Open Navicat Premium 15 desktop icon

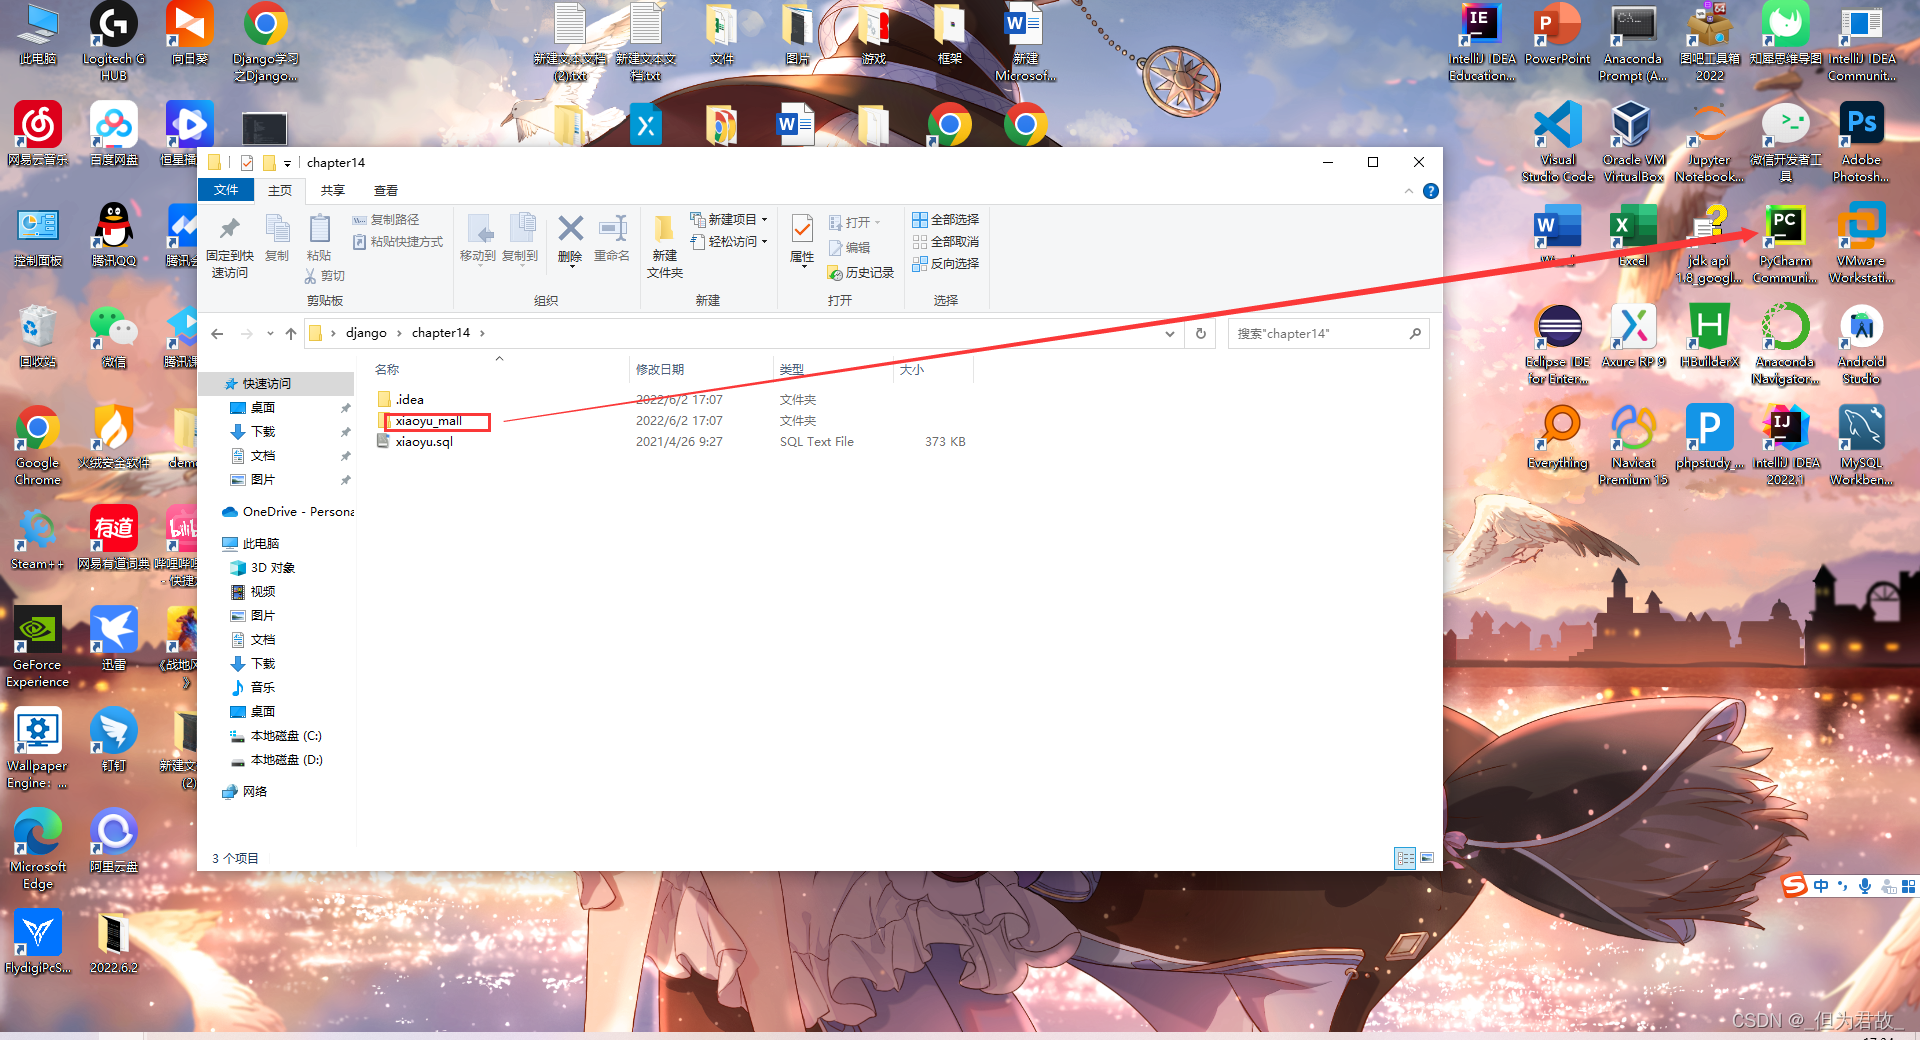(1633, 446)
